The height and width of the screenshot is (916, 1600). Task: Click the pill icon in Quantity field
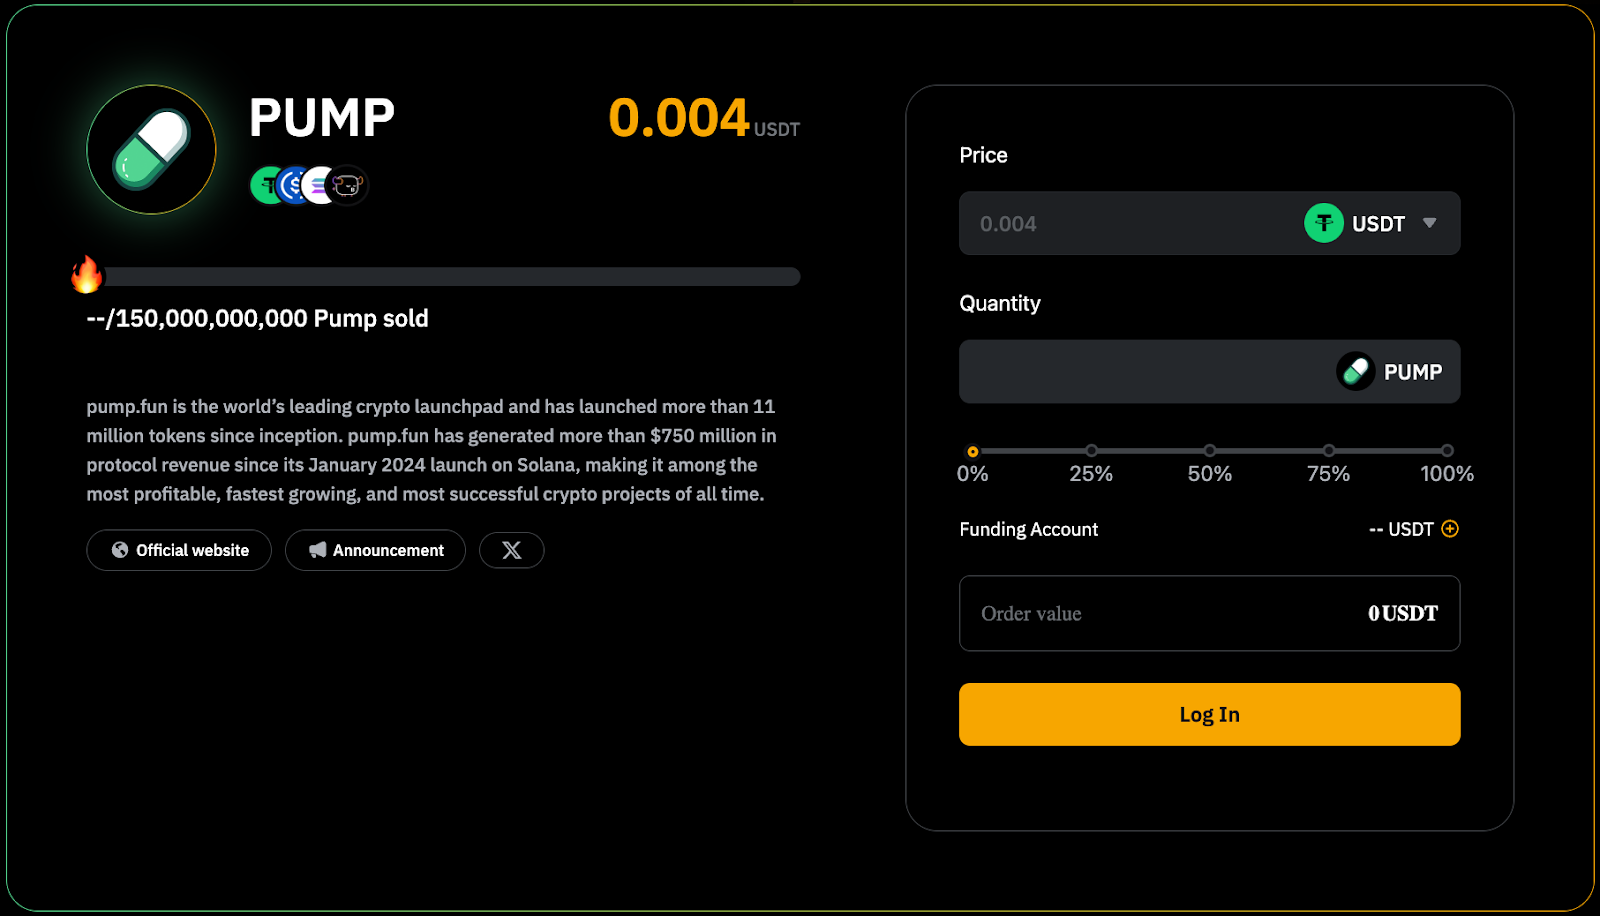coord(1356,372)
